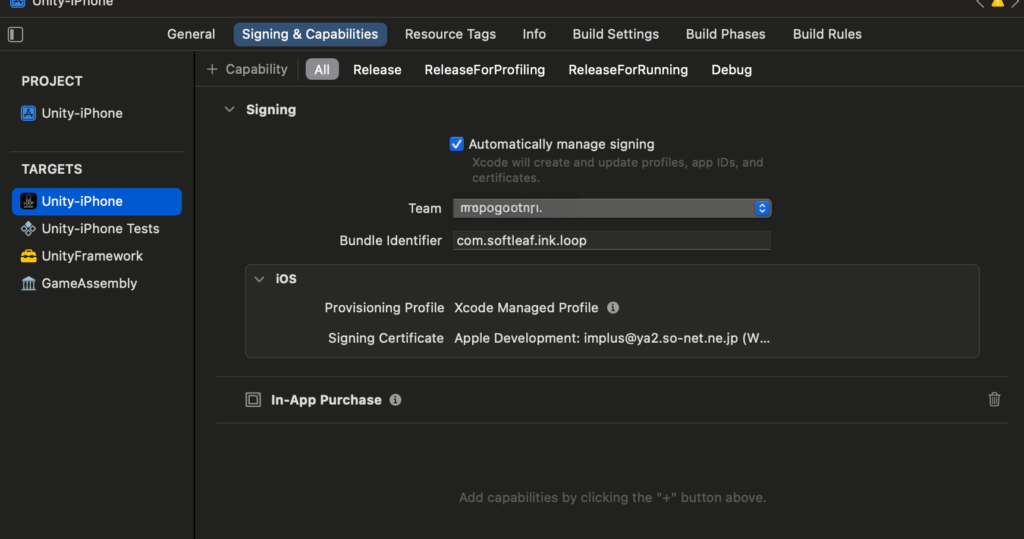The image size is (1024, 539).
Task: Switch to the Build Settings tab
Action: coord(615,34)
